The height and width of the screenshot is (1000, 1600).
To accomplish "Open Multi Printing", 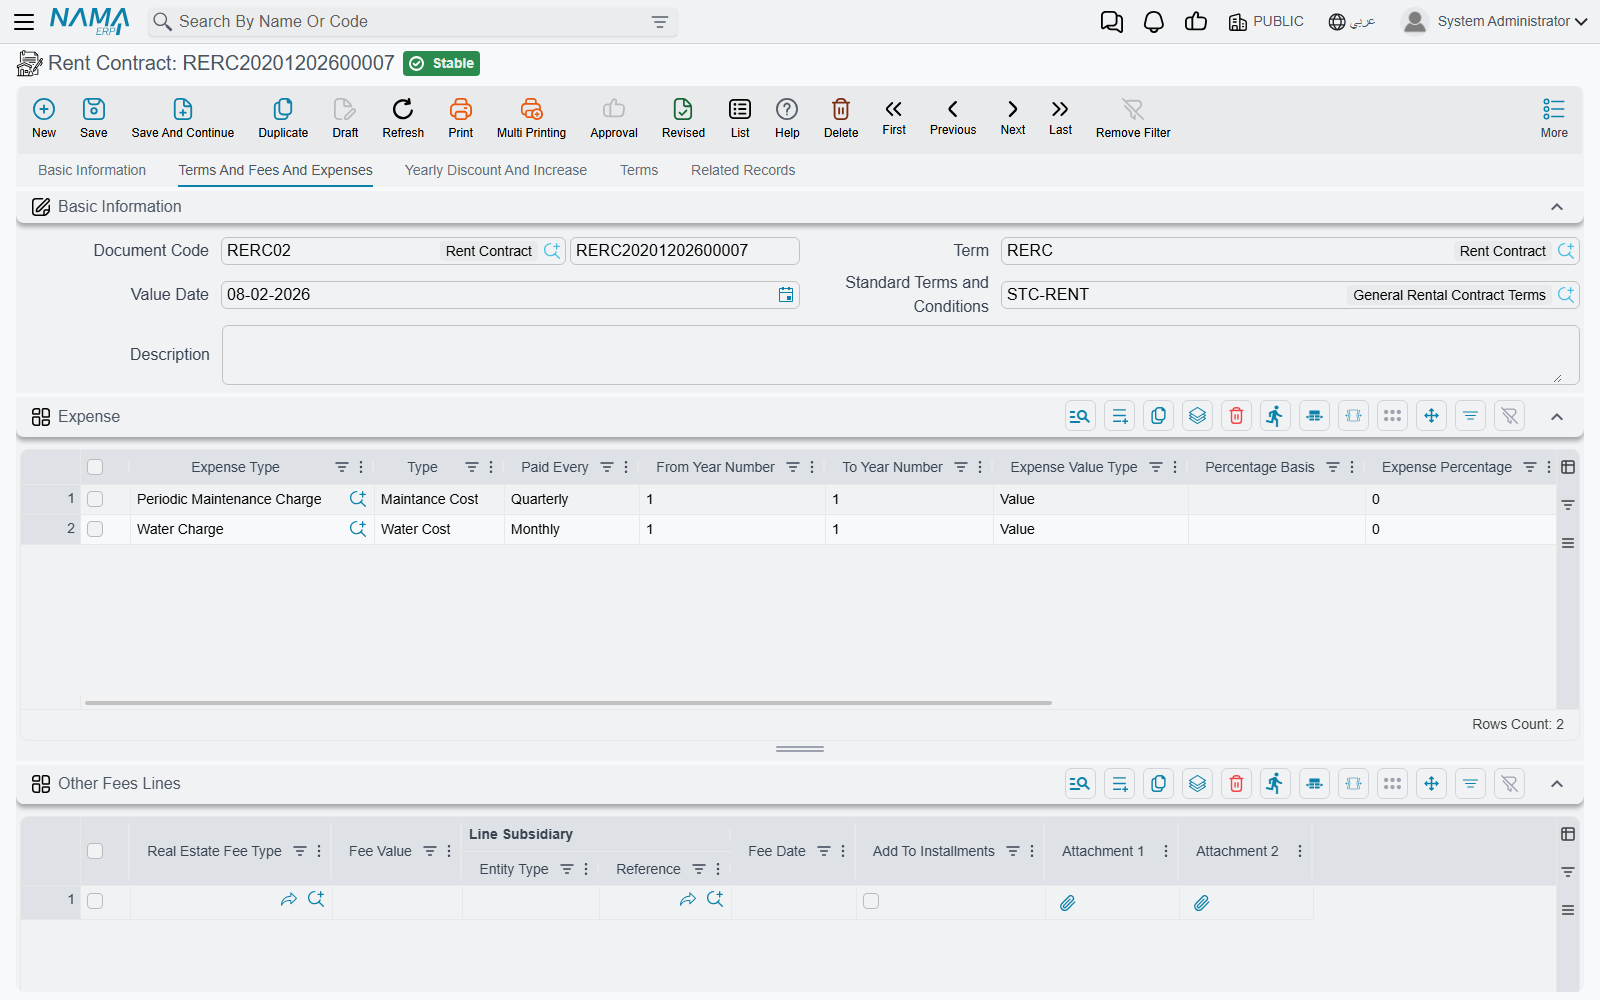I will pyautogui.click(x=531, y=118).
